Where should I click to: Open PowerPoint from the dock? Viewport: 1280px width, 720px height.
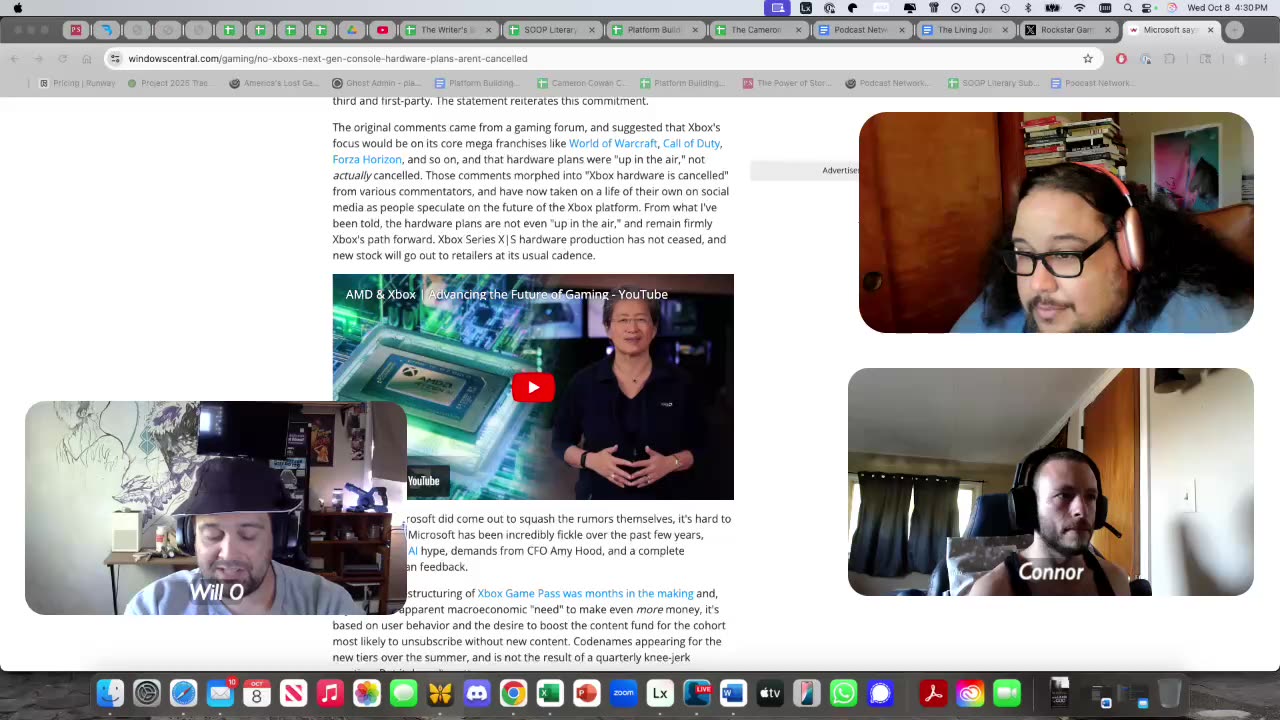click(587, 692)
